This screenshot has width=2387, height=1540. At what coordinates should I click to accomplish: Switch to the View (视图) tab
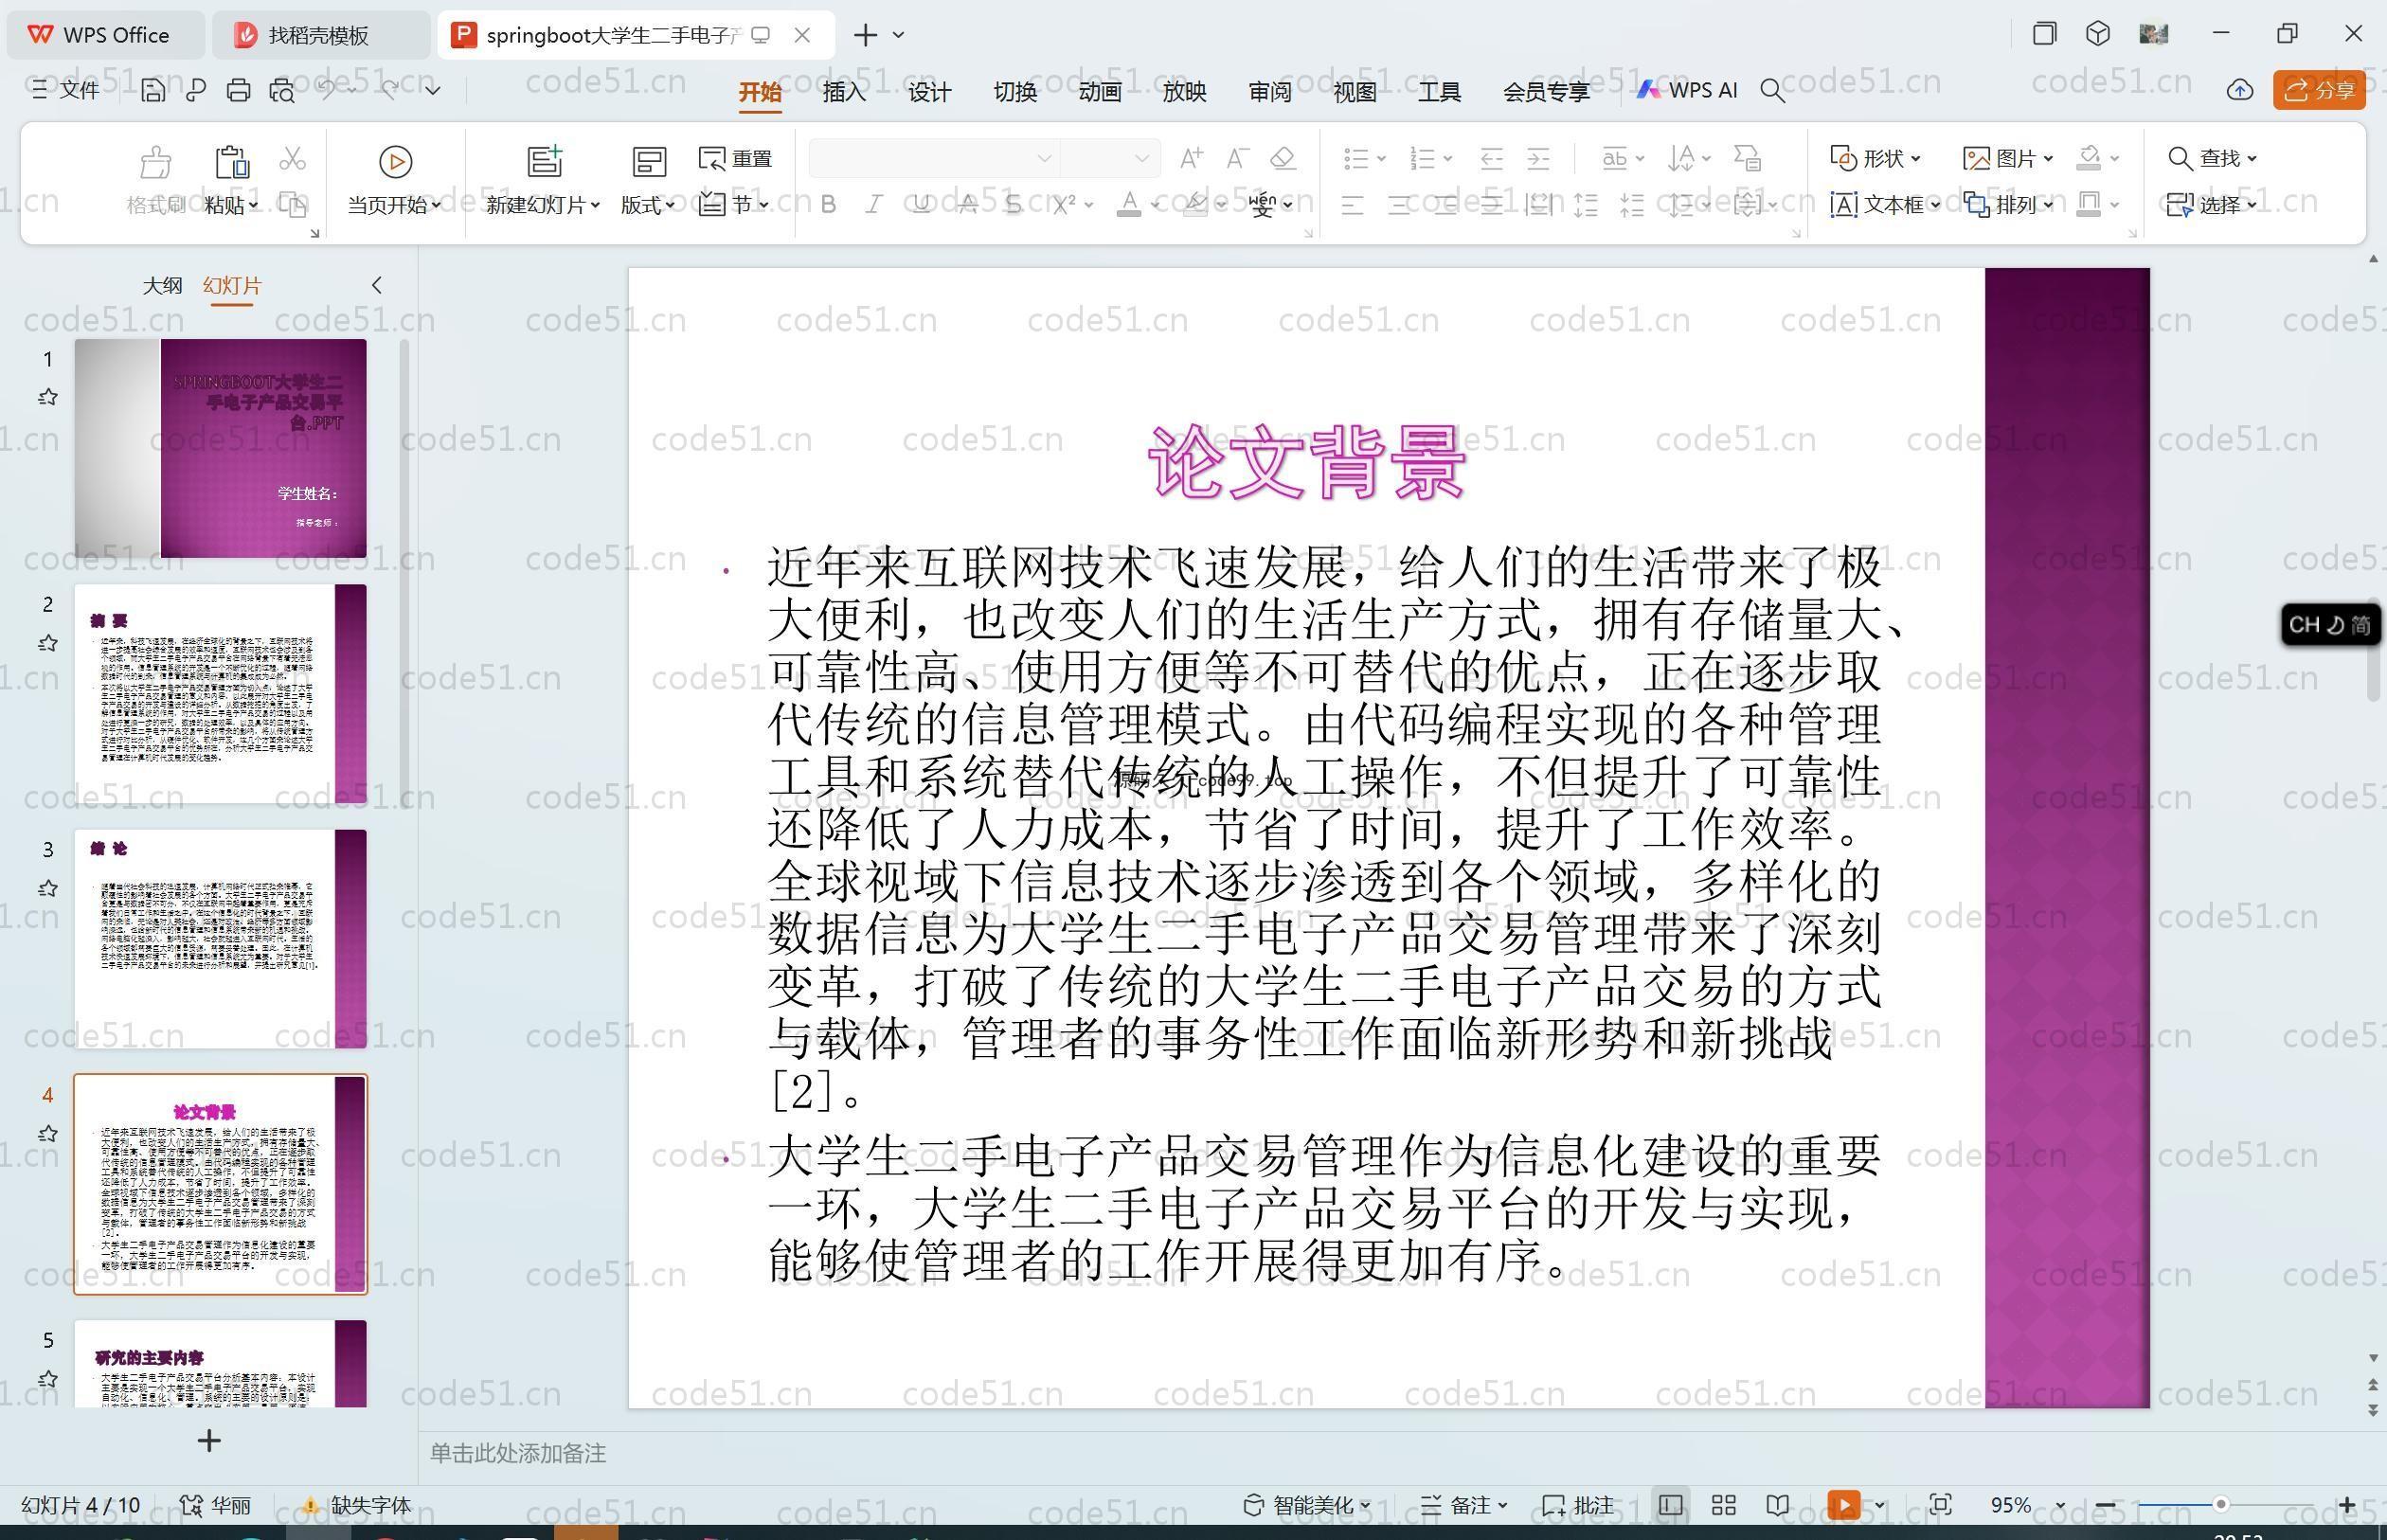point(1355,92)
